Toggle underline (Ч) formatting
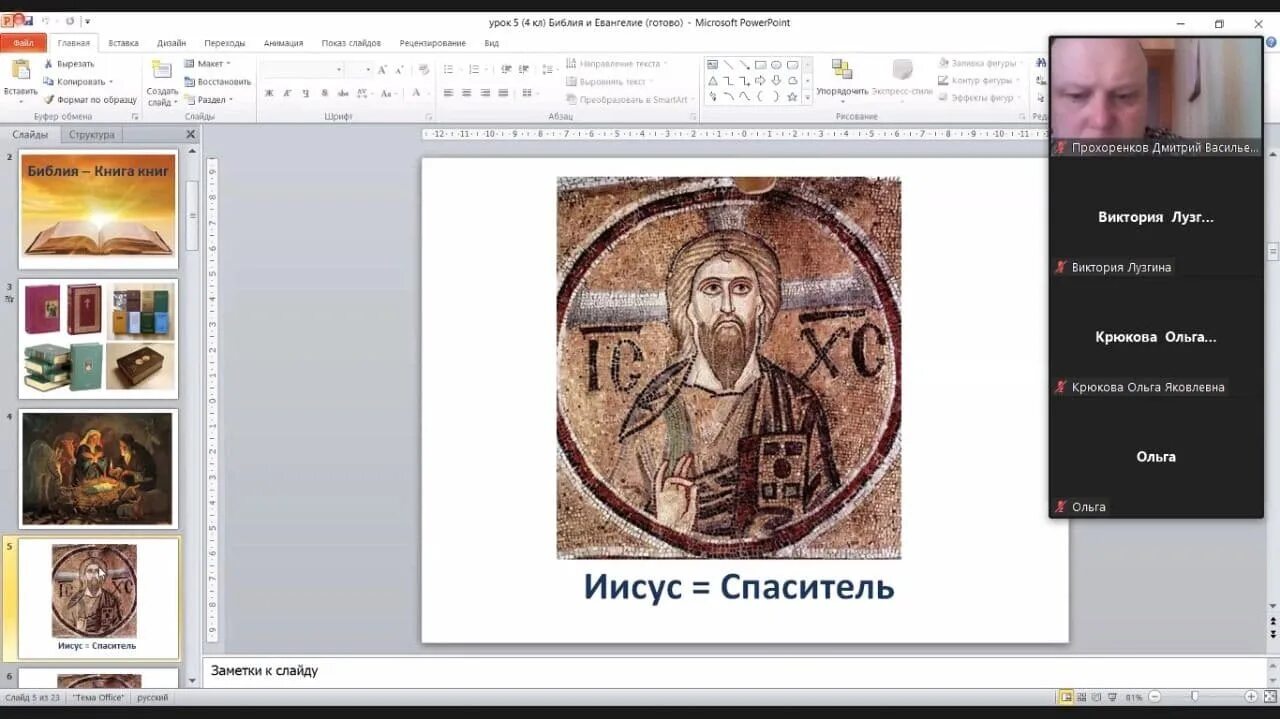Image resolution: width=1280 pixels, height=719 pixels. tap(305, 93)
